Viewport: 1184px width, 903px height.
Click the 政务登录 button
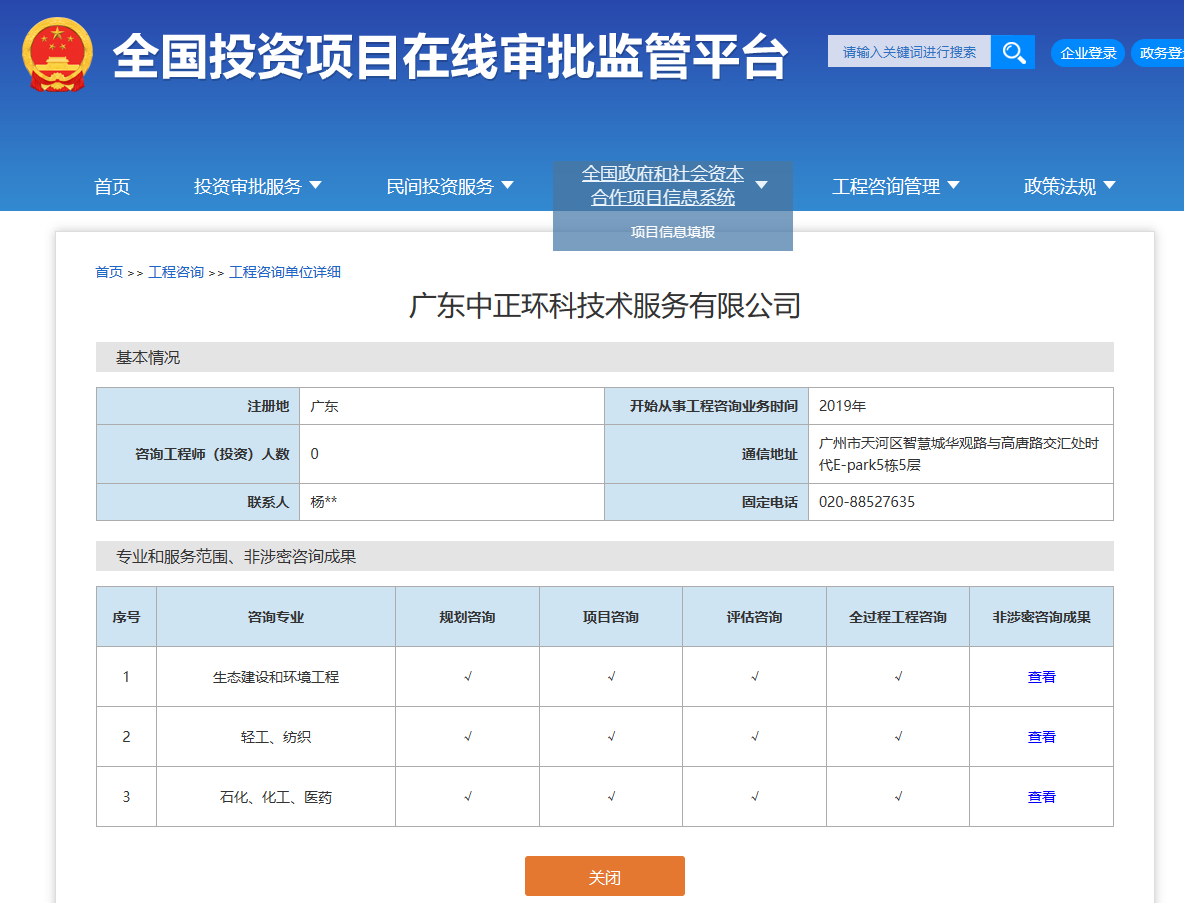tap(1159, 53)
